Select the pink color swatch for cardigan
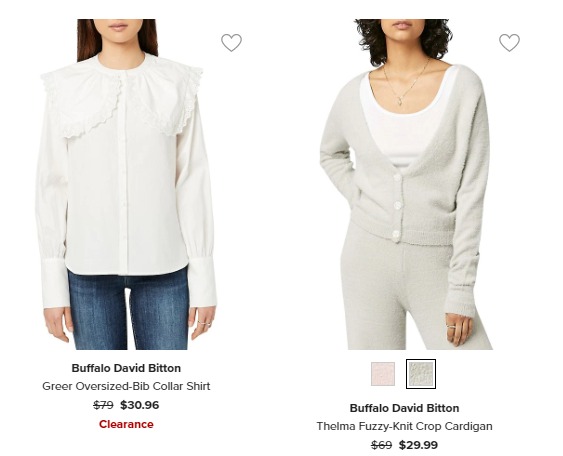 (383, 374)
